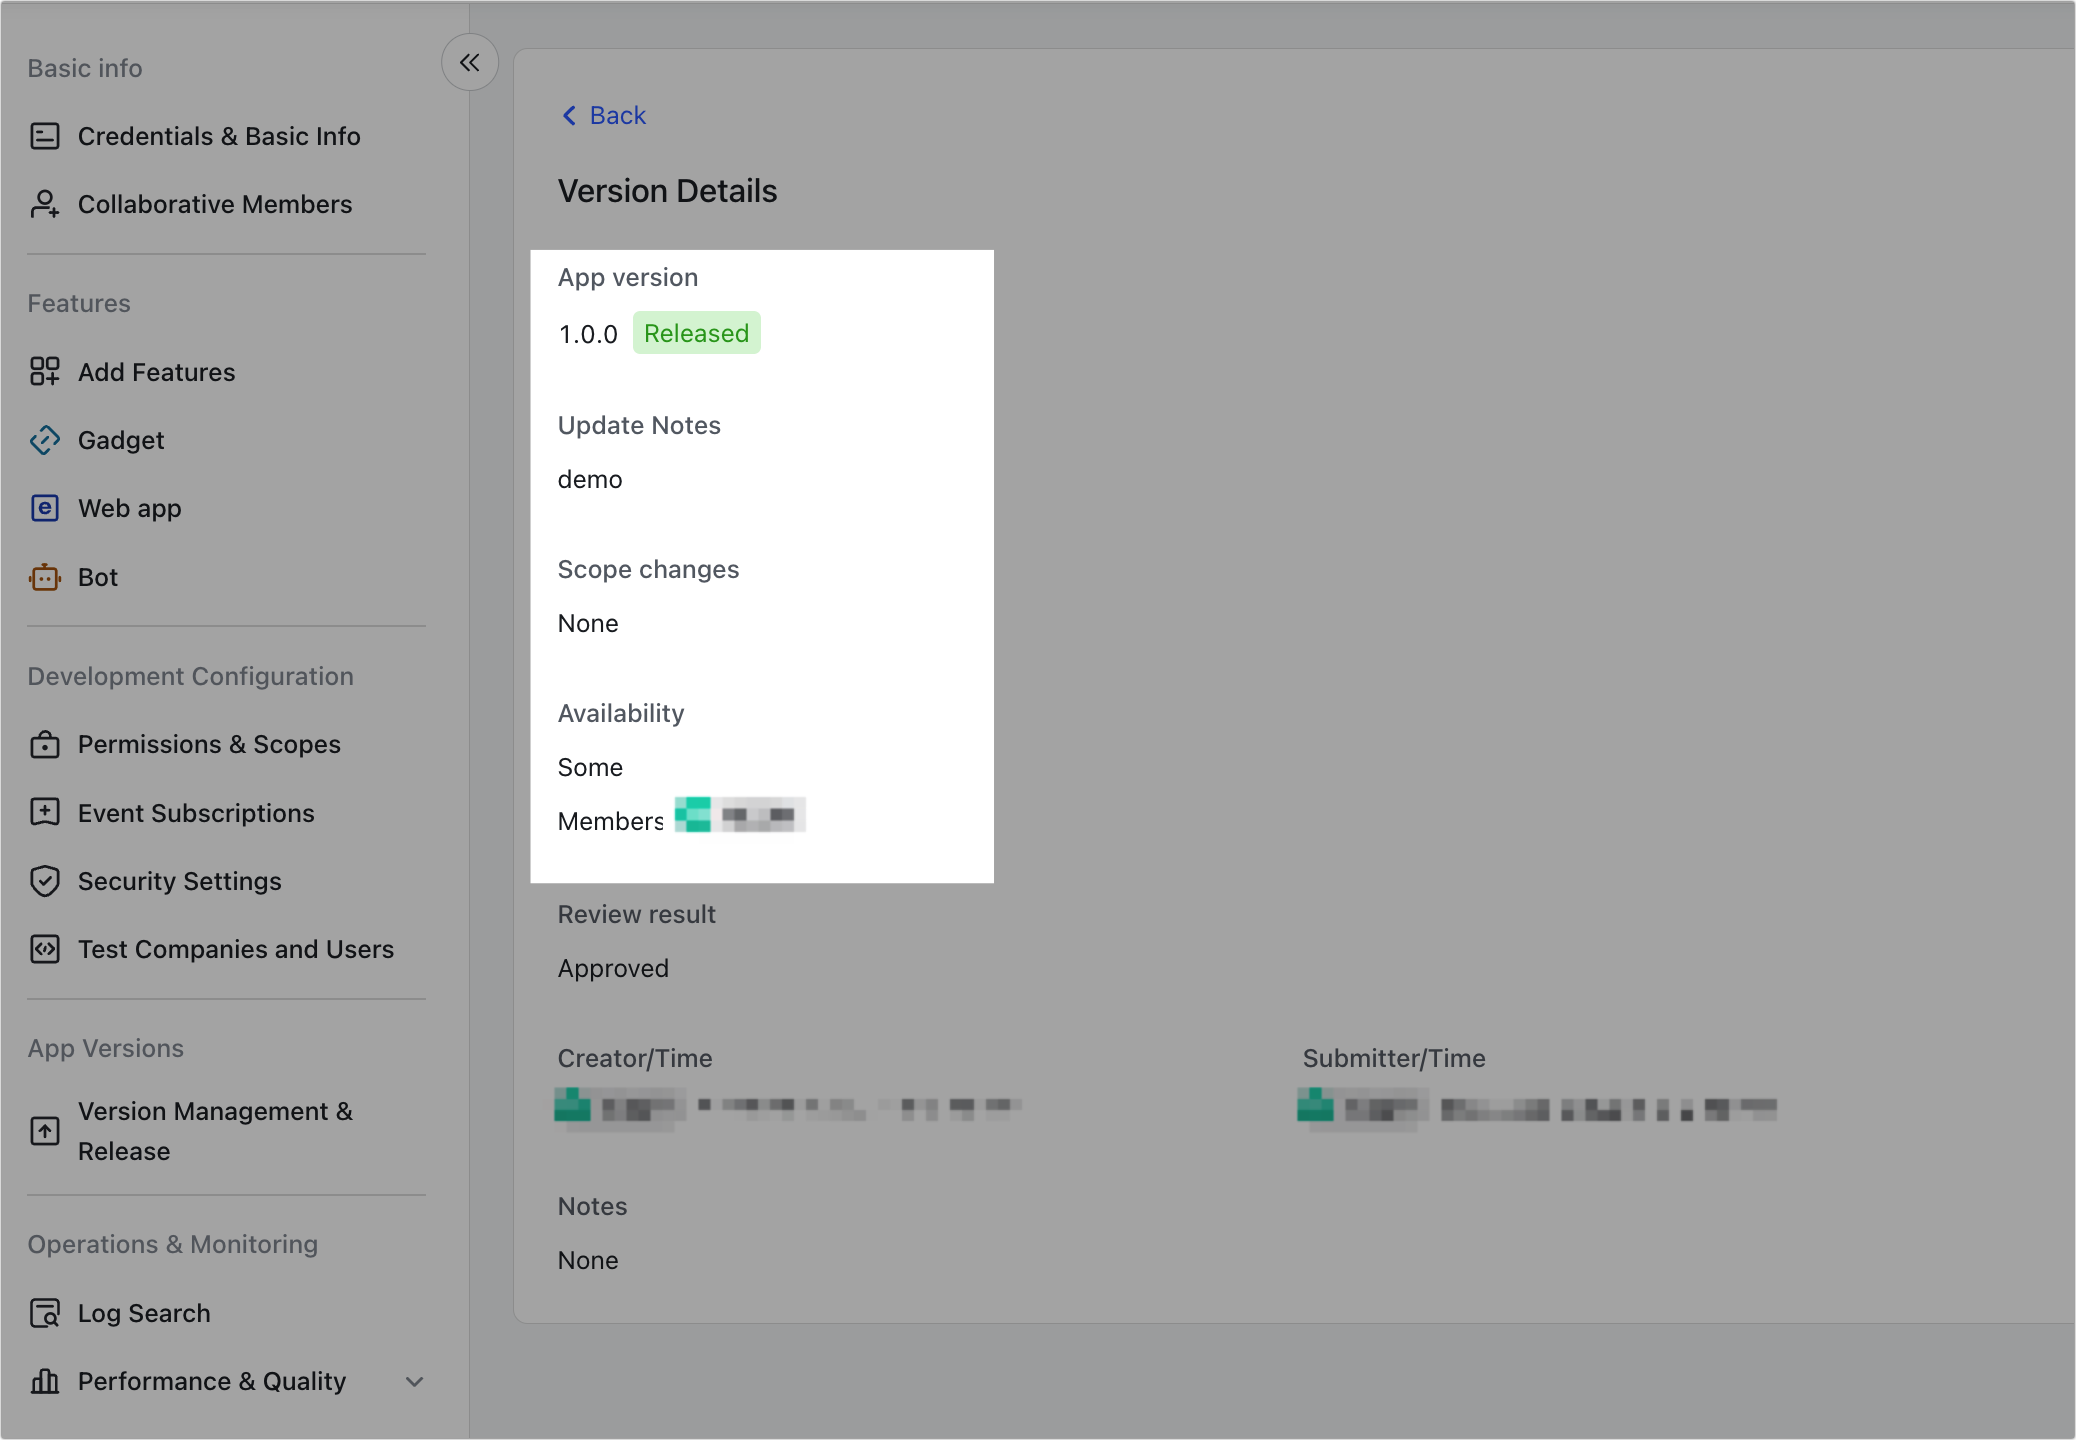
Task: Click the Released status badge
Action: [x=696, y=332]
